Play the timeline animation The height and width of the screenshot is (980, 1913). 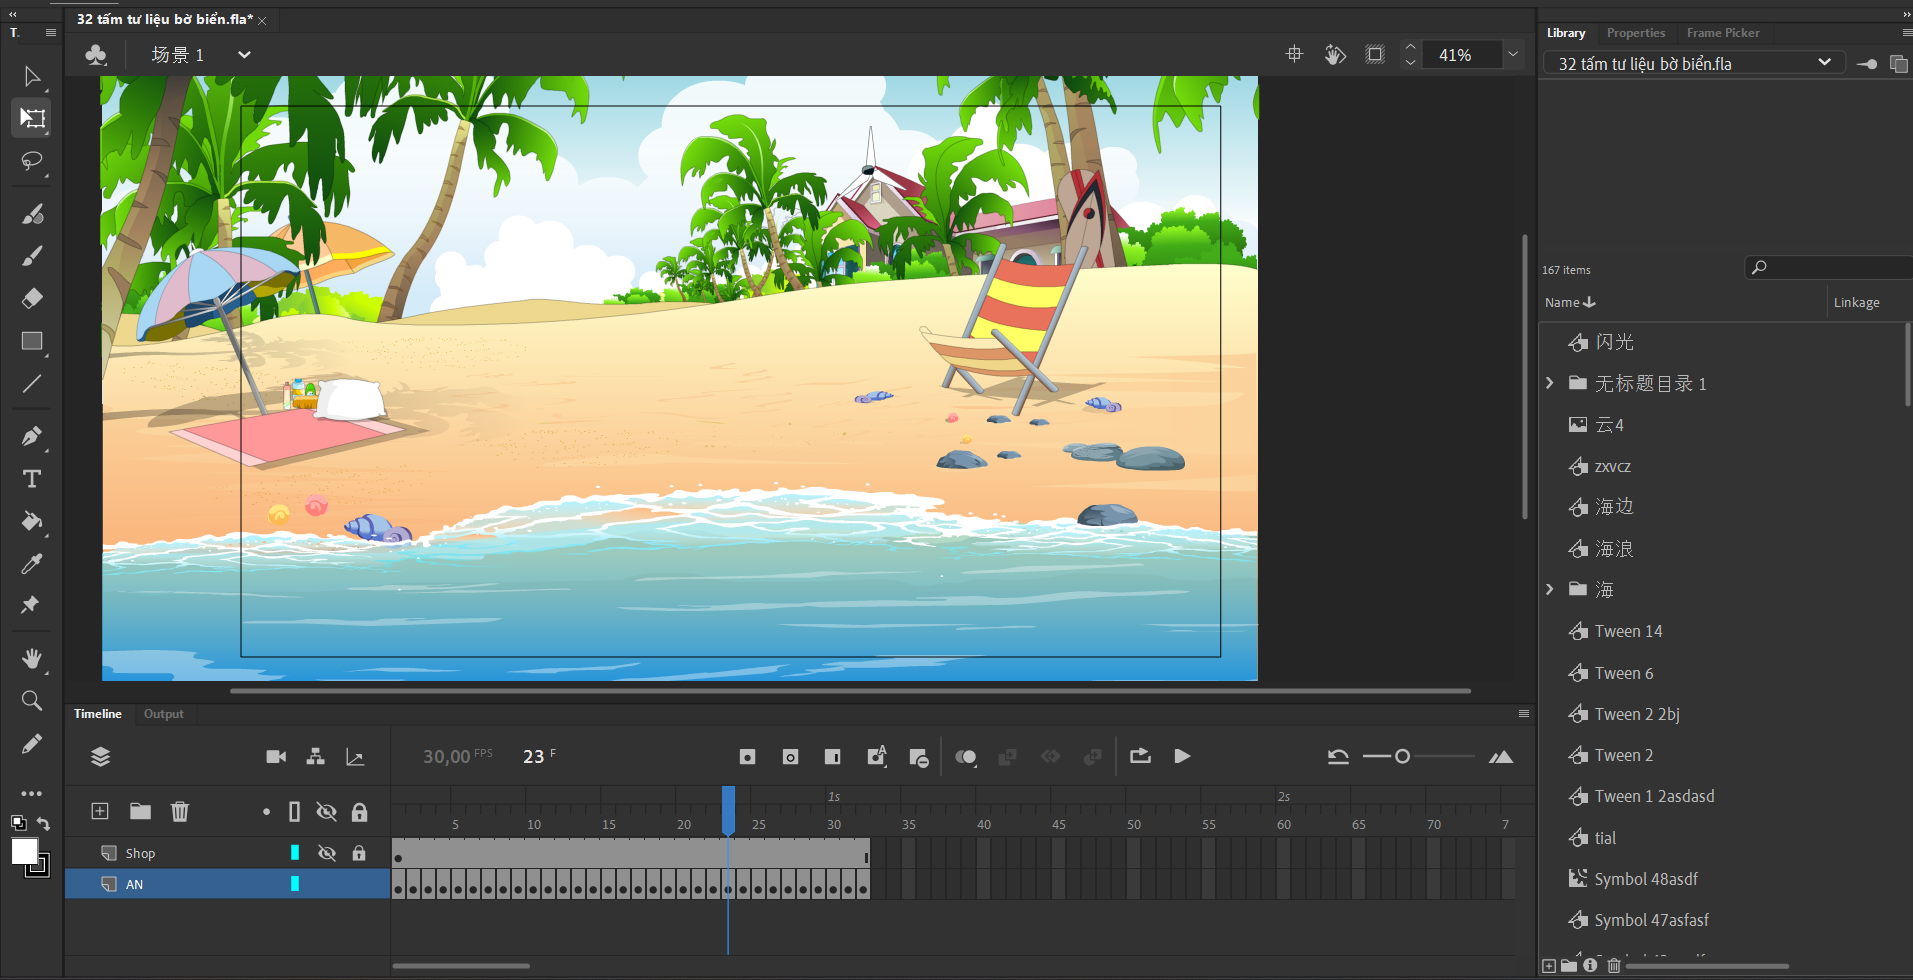click(x=1182, y=756)
